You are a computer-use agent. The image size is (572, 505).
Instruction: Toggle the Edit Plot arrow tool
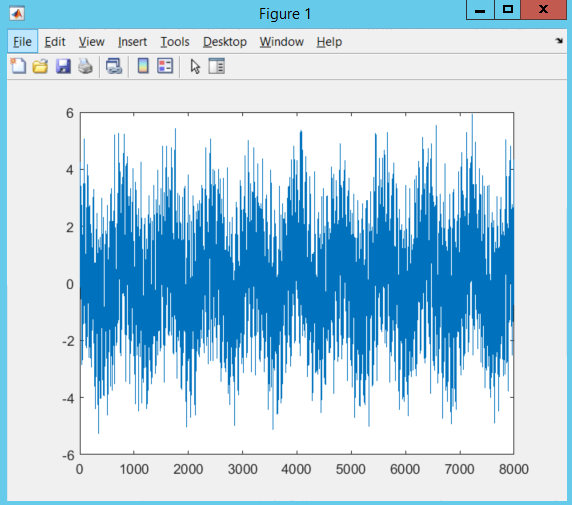click(195, 66)
